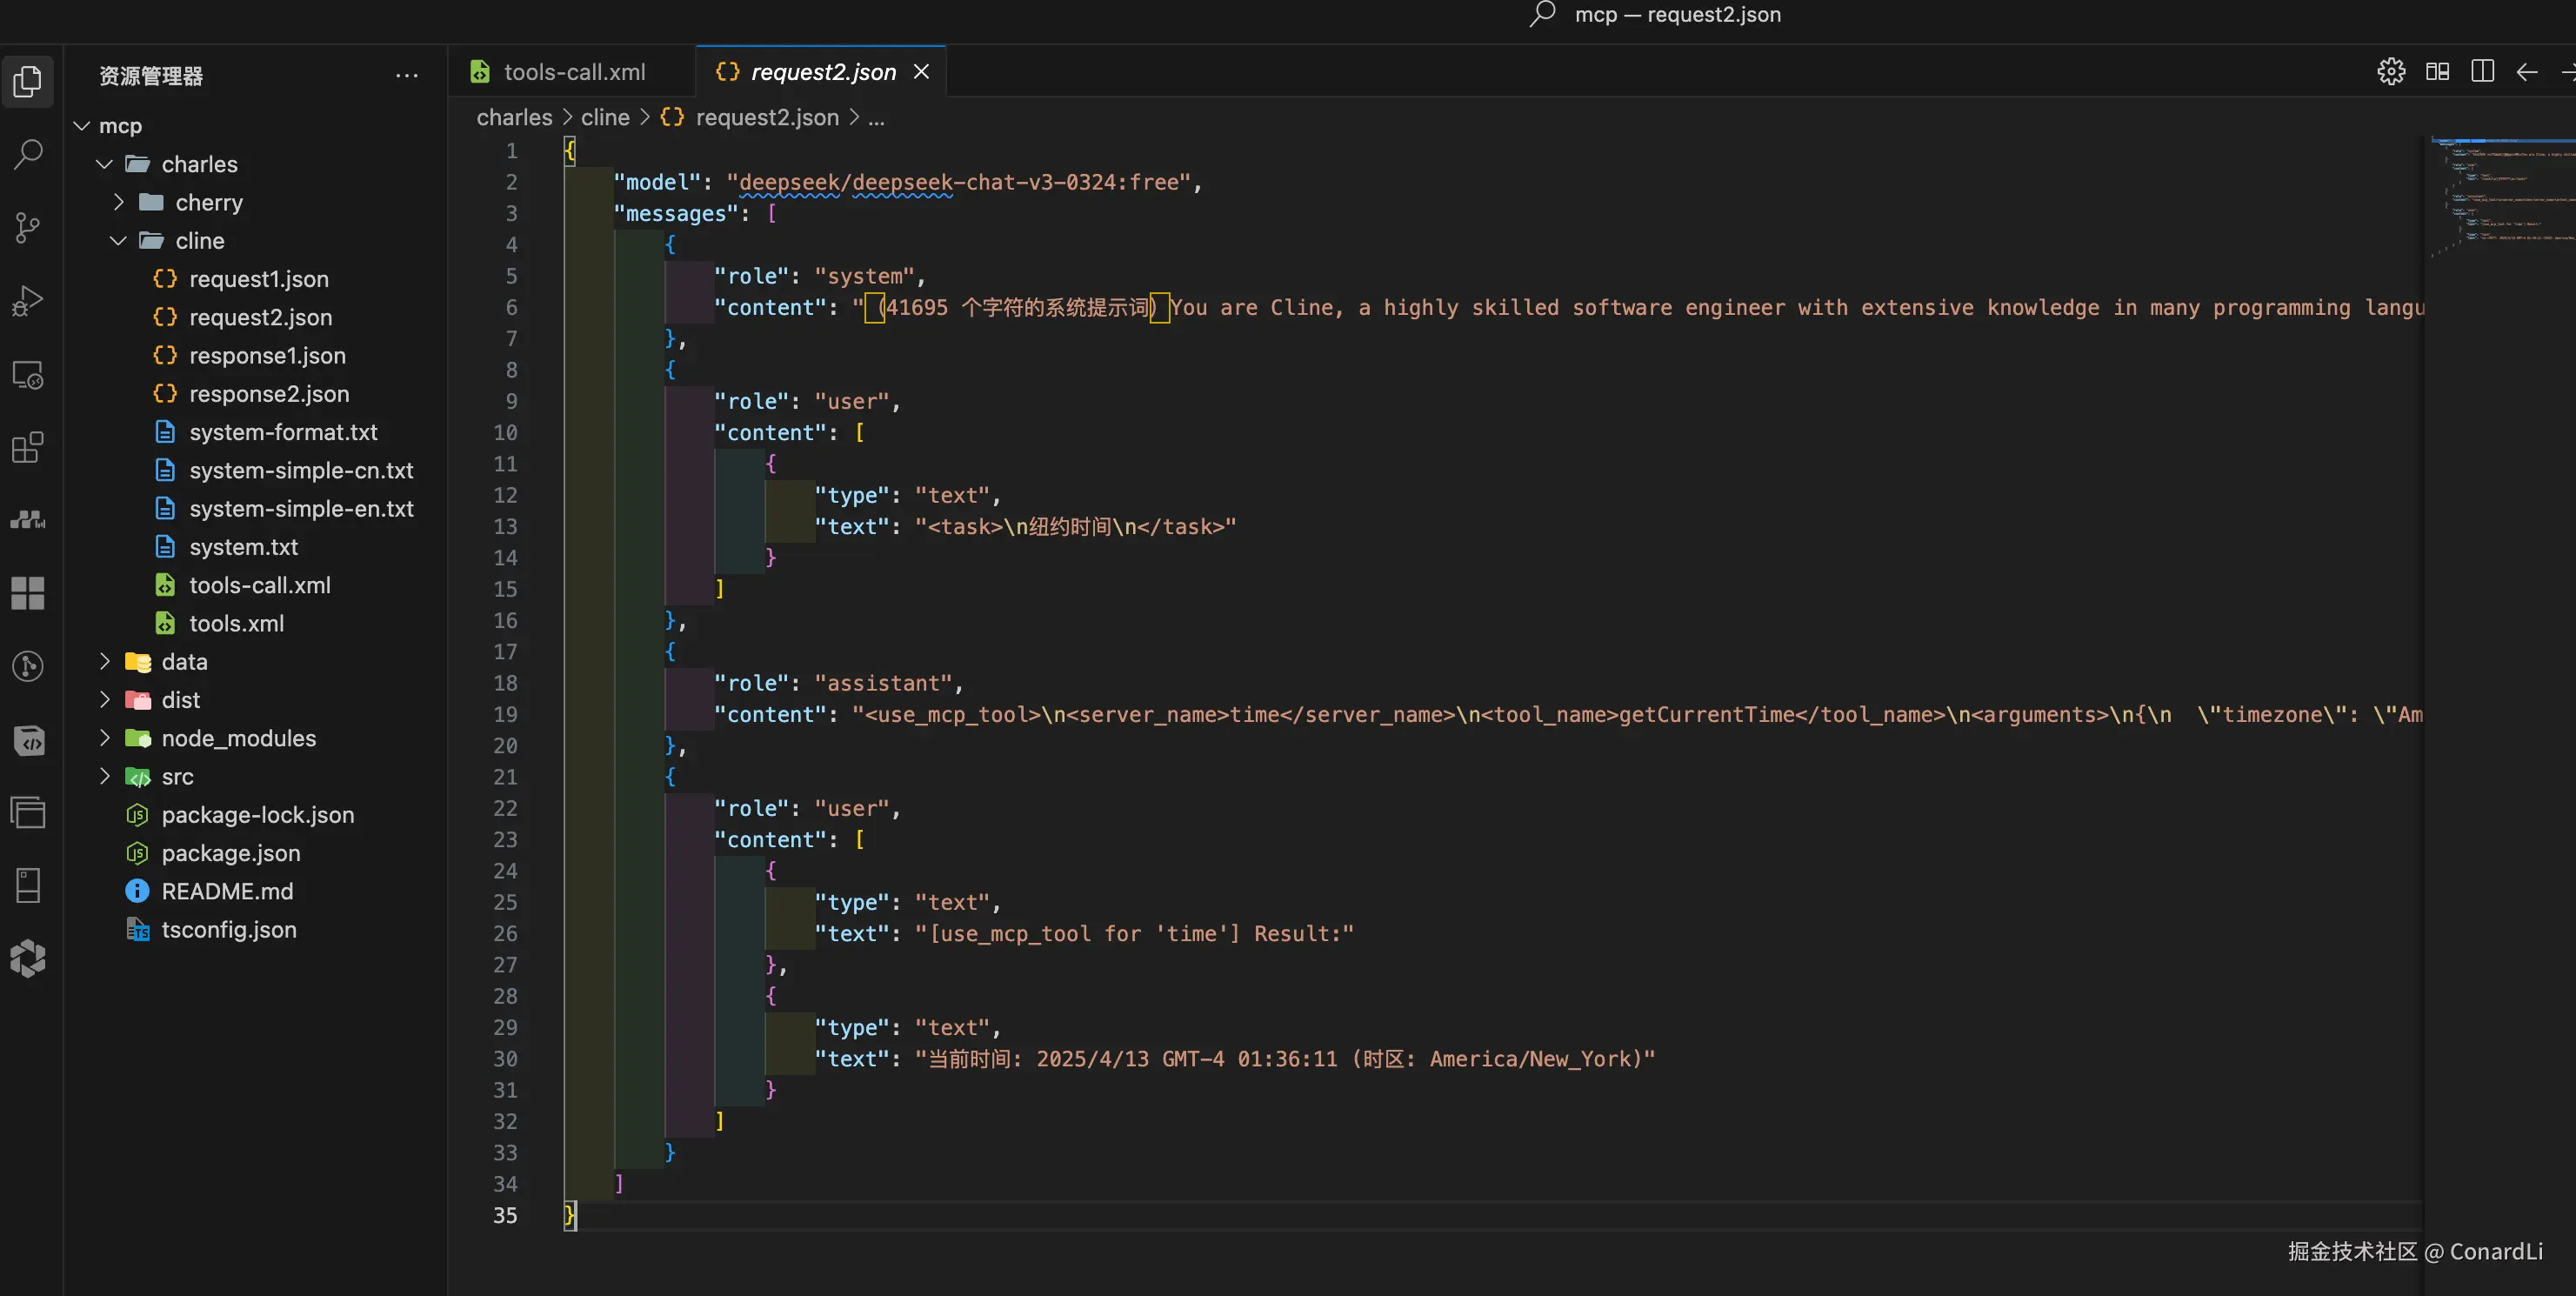This screenshot has height=1296, width=2576.
Task: Switch to tools-call.xml tab
Action: click(574, 72)
